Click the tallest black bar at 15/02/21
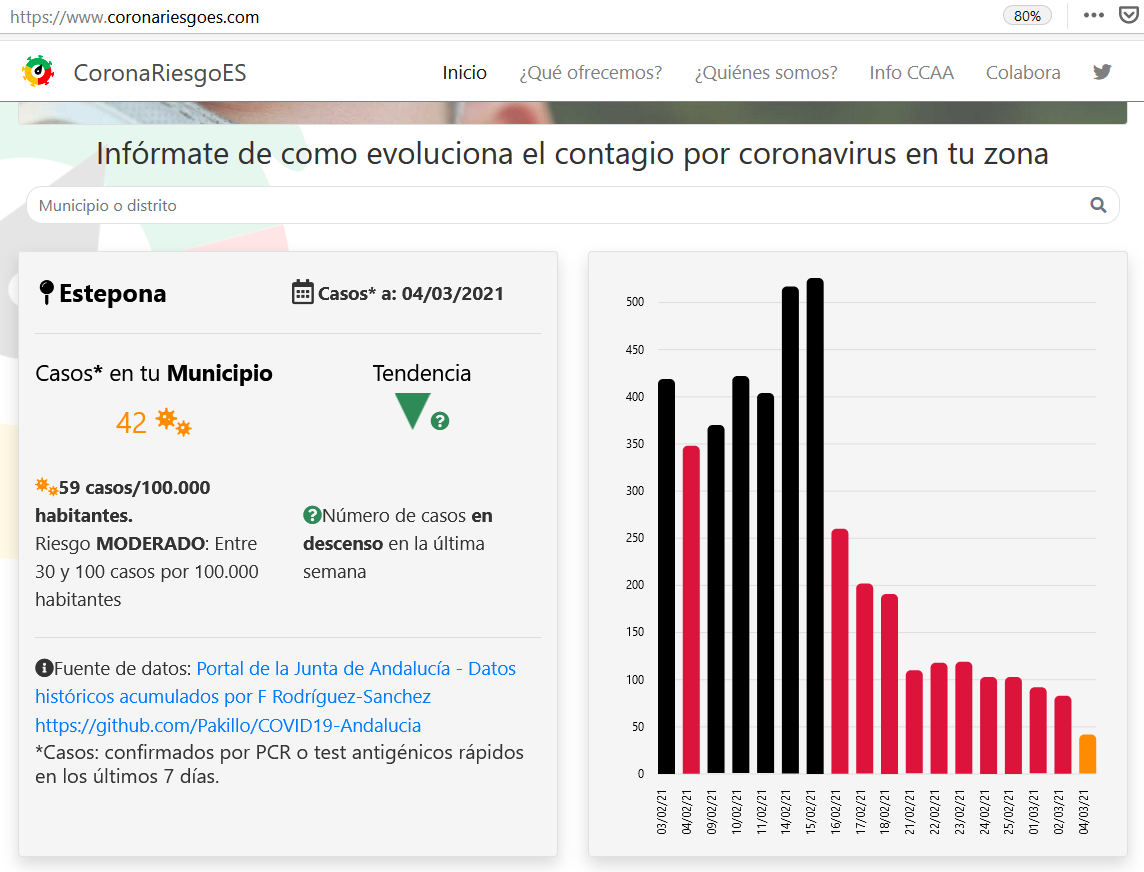 click(x=815, y=525)
